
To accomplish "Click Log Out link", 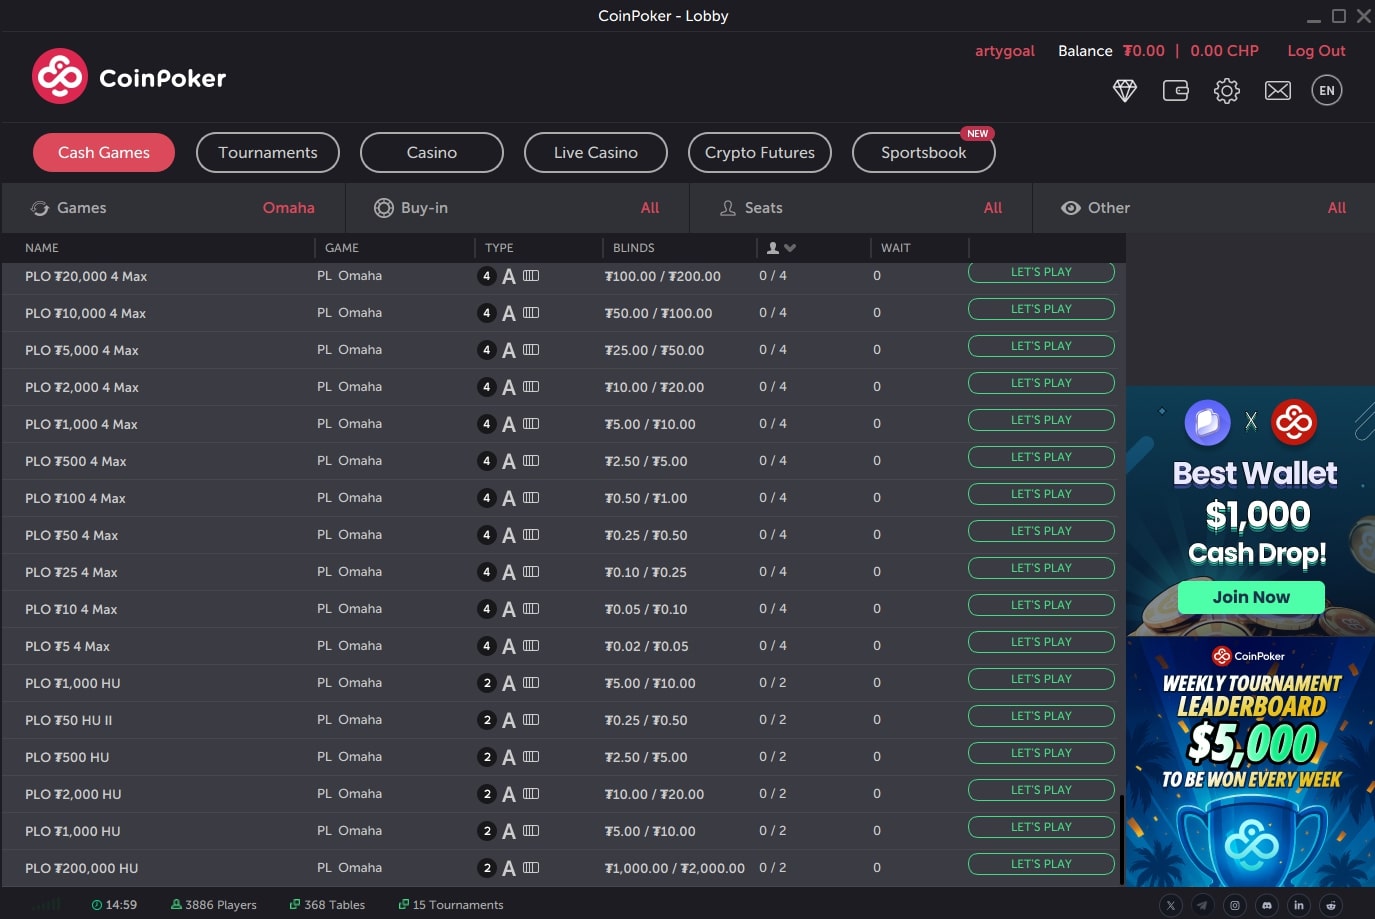I will click(x=1316, y=51).
